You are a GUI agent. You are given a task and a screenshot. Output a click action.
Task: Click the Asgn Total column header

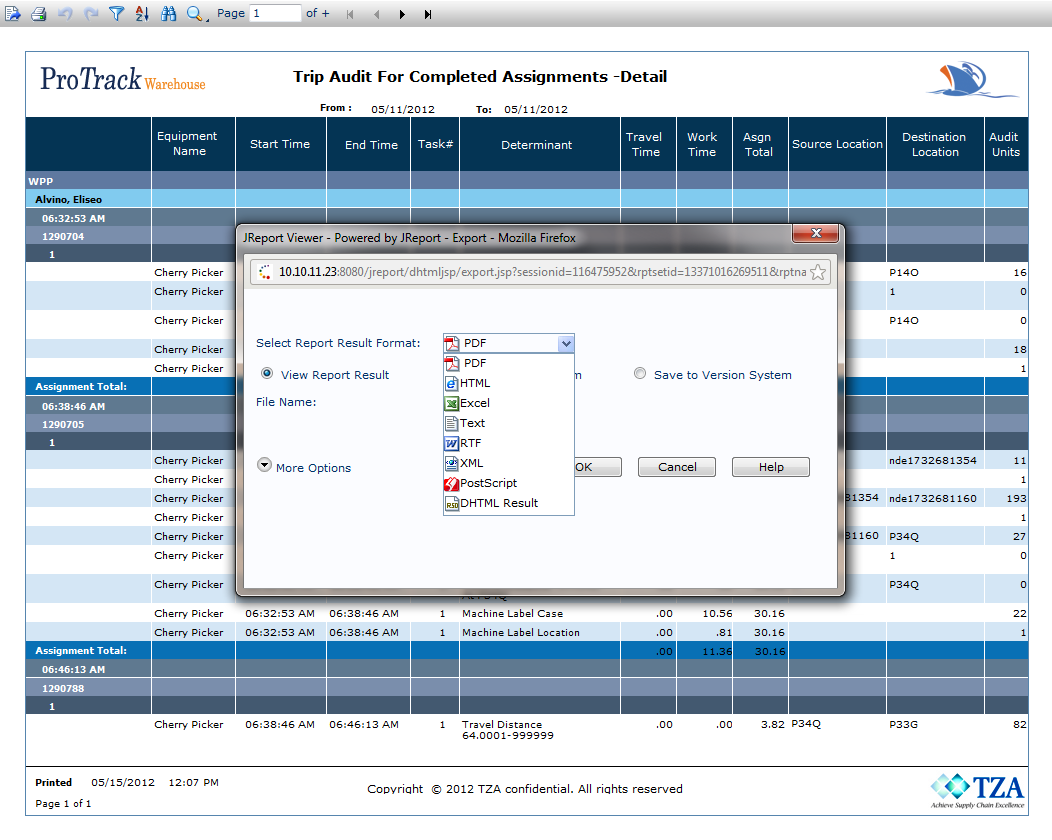click(x=760, y=144)
